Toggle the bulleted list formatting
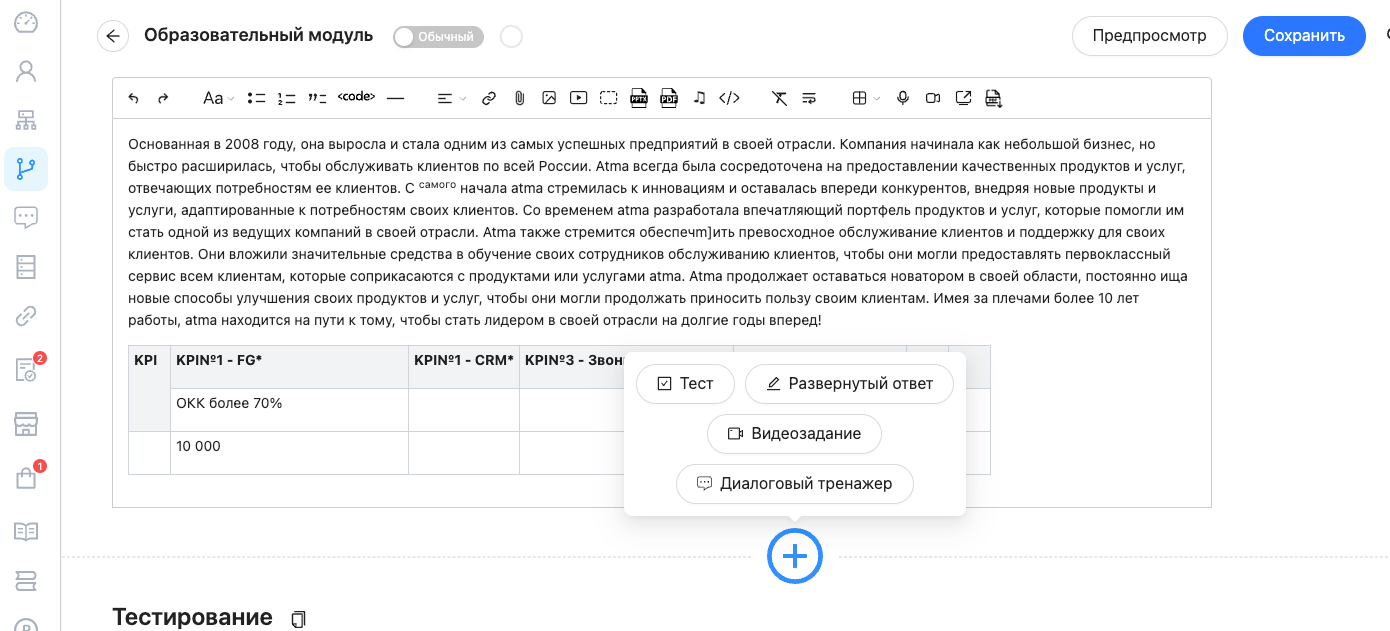Viewport: 1390px width, 631px height. tap(257, 98)
